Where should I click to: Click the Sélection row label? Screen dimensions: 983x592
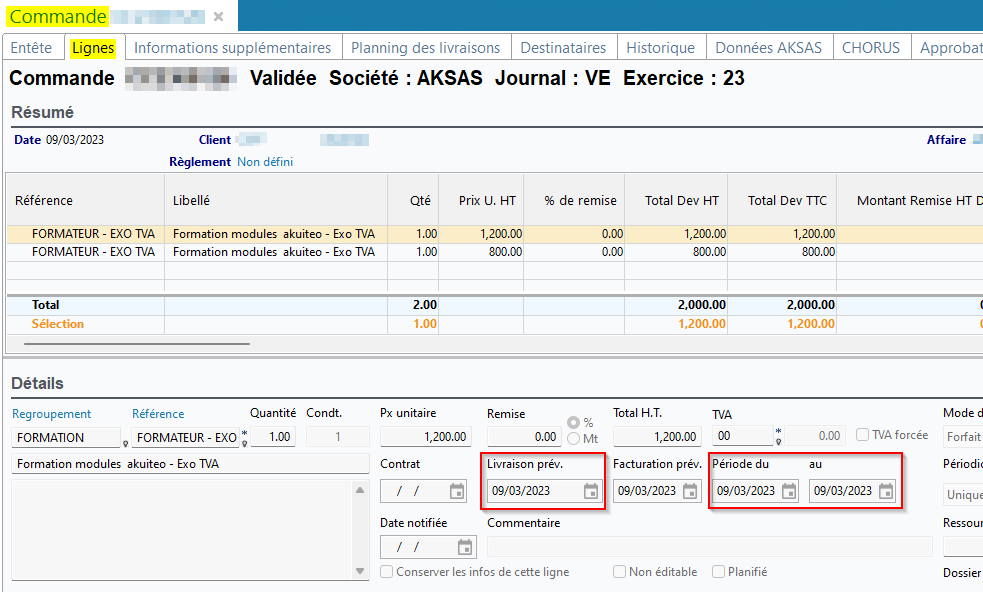tap(58, 324)
